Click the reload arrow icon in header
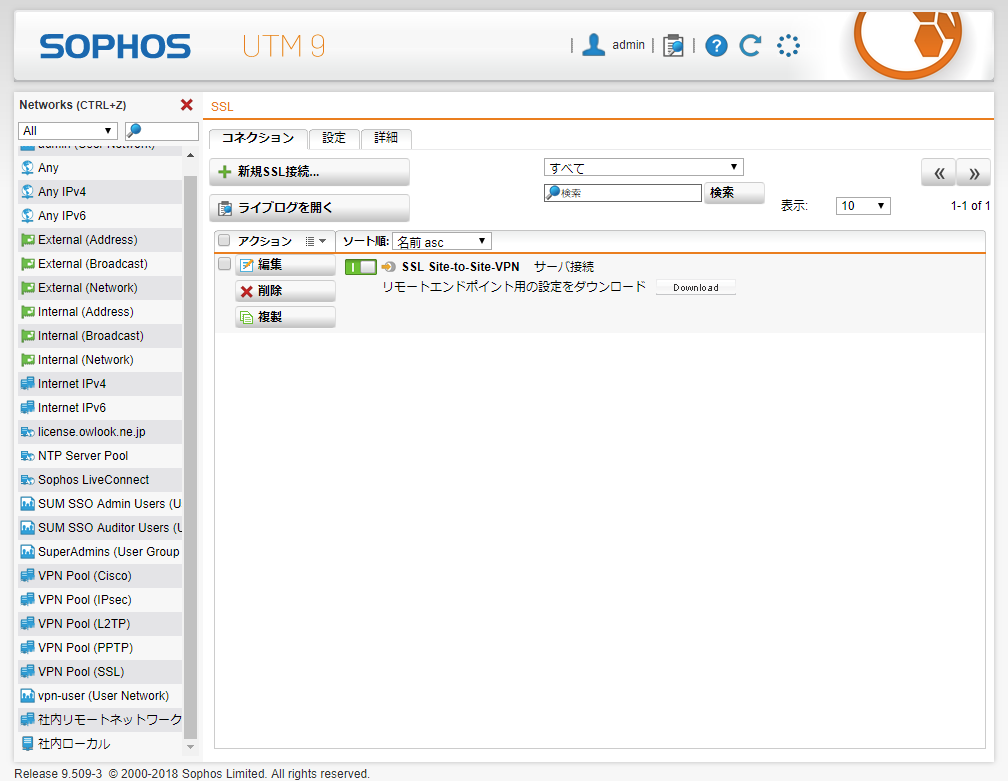 [x=750, y=46]
